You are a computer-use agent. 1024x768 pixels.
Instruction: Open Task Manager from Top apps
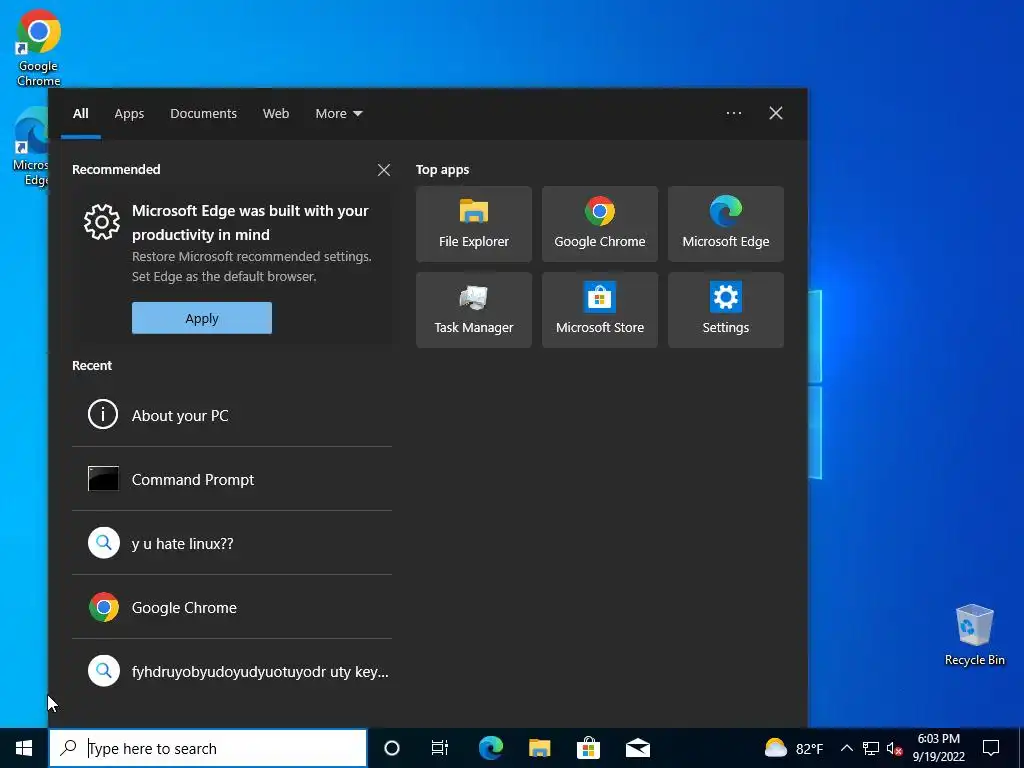(x=473, y=310)
